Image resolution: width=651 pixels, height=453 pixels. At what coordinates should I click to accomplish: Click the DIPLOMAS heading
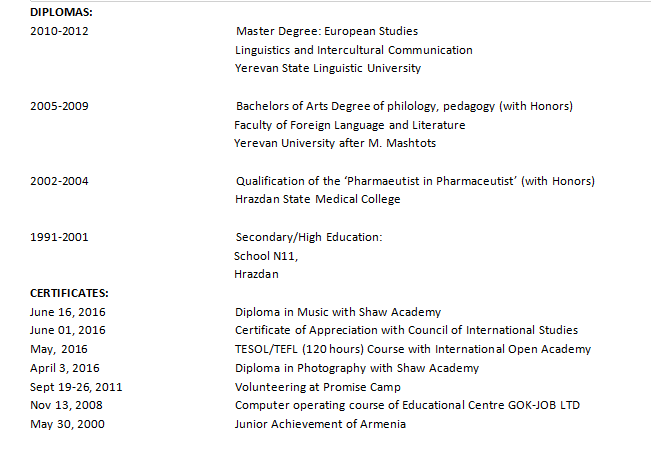click(64, 12)
